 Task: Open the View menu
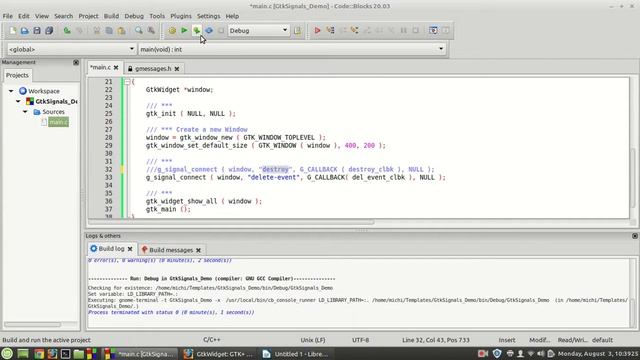pyautogui.click(x=42, y=16)
